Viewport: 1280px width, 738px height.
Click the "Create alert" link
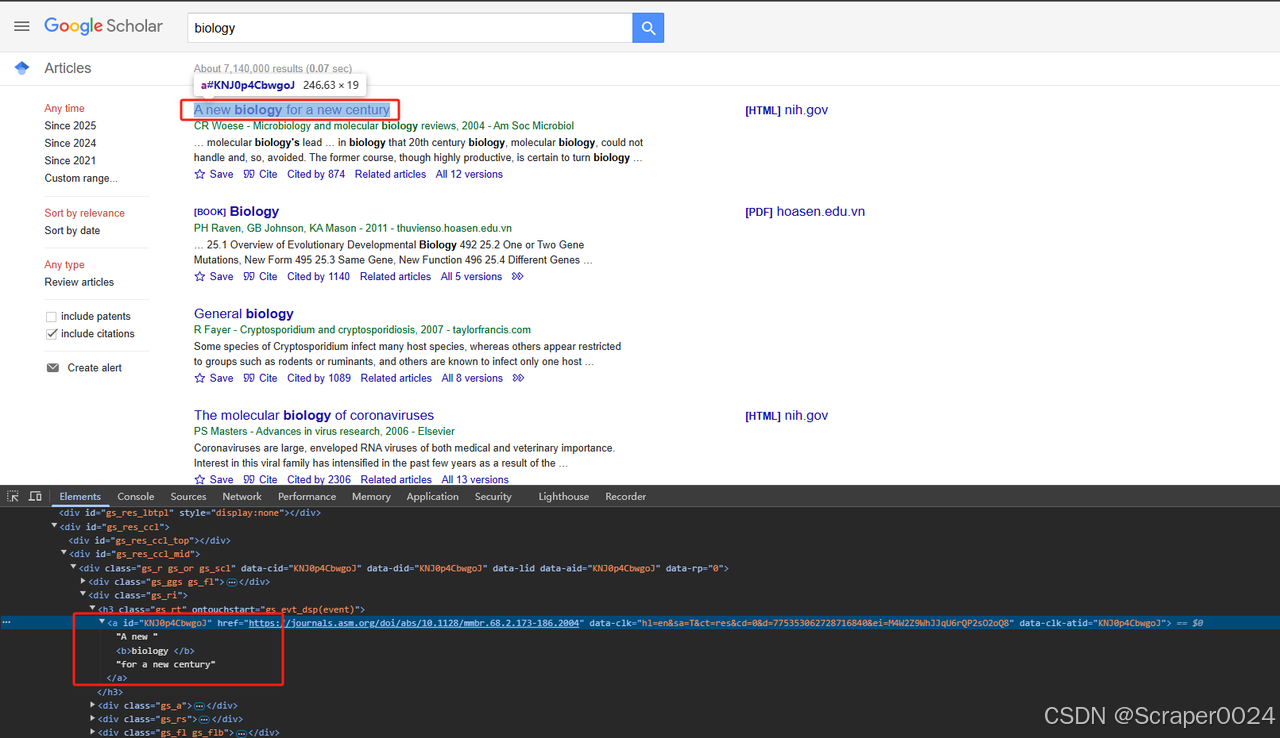94,368
